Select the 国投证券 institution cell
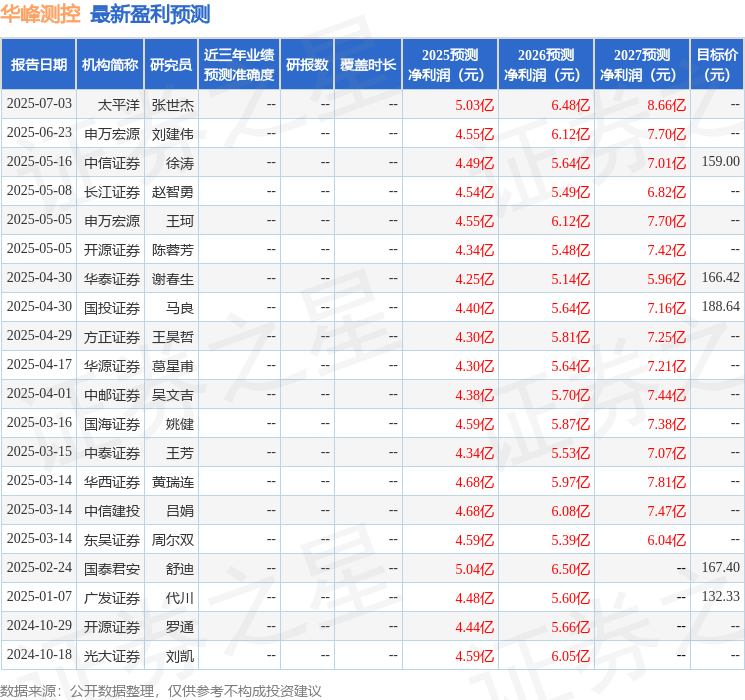745x700 pixels. click(x=112, y=308)
